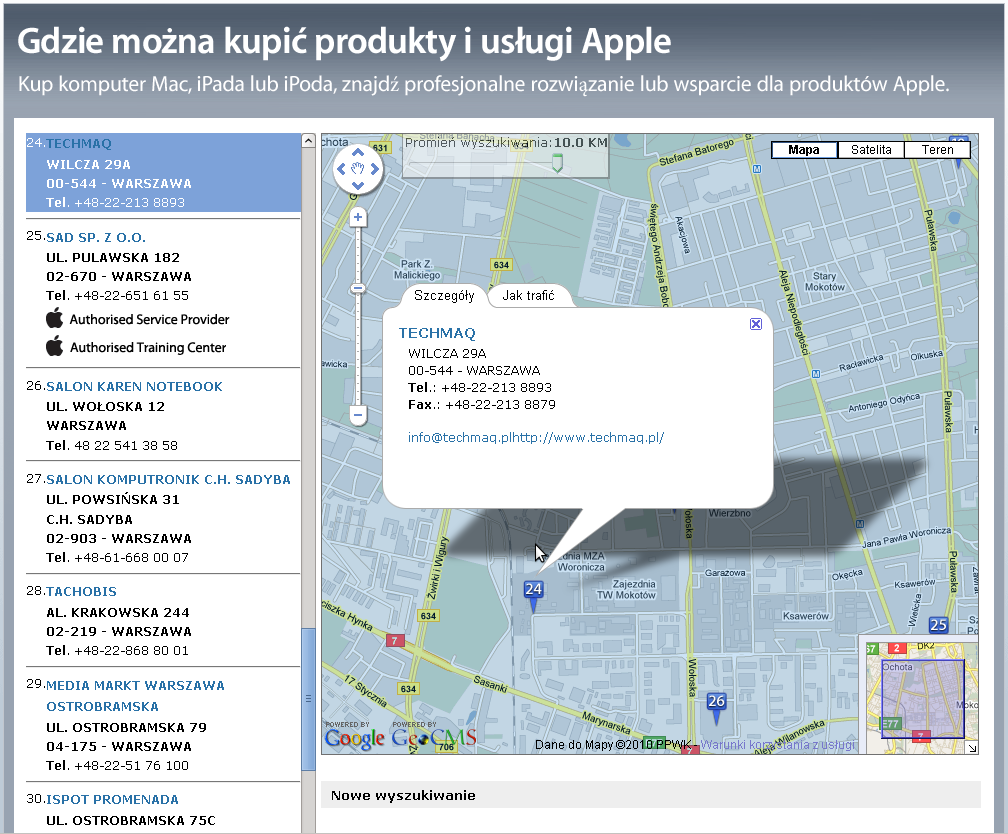Start a new search via Nowe wyszukiwanie

[x=403, y=795]
